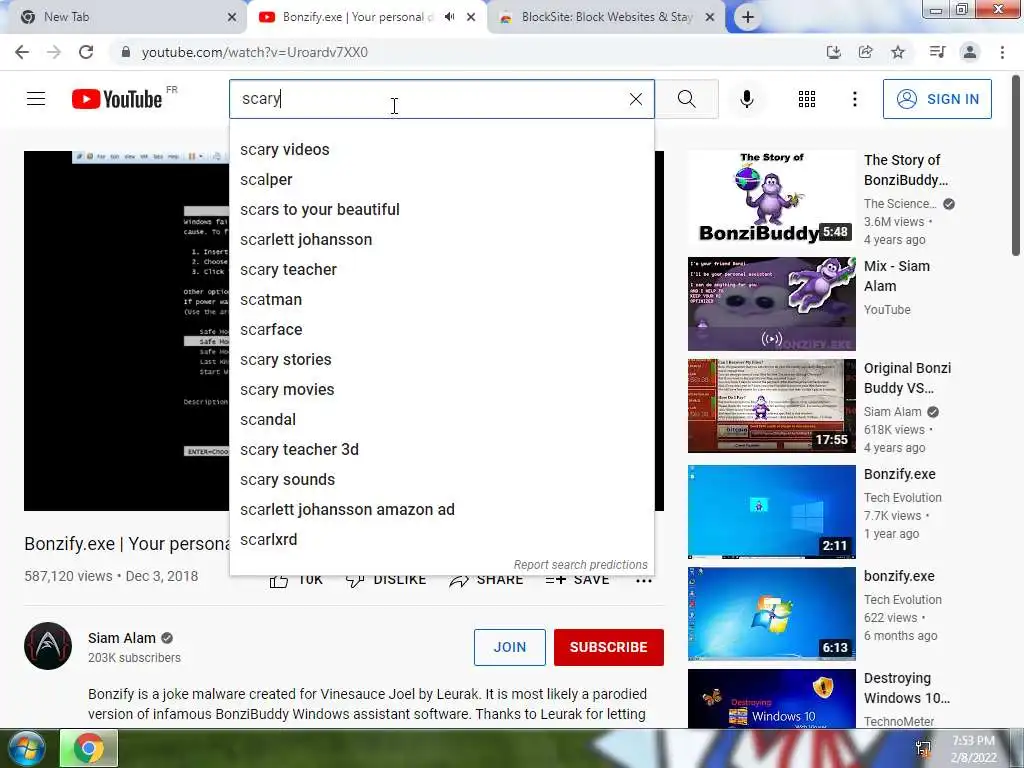
Task: Choose the 'scandal' suggestion
Action: coord(441,420)
